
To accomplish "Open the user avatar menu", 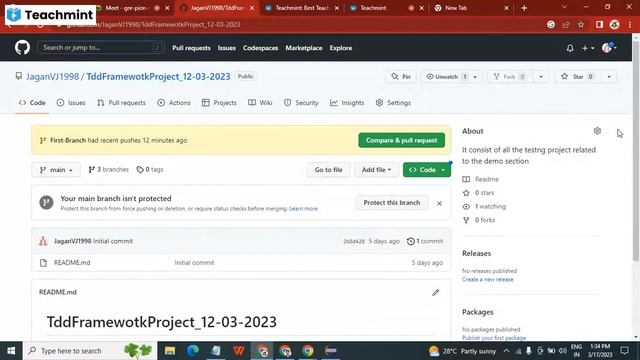I will point(609,48).
